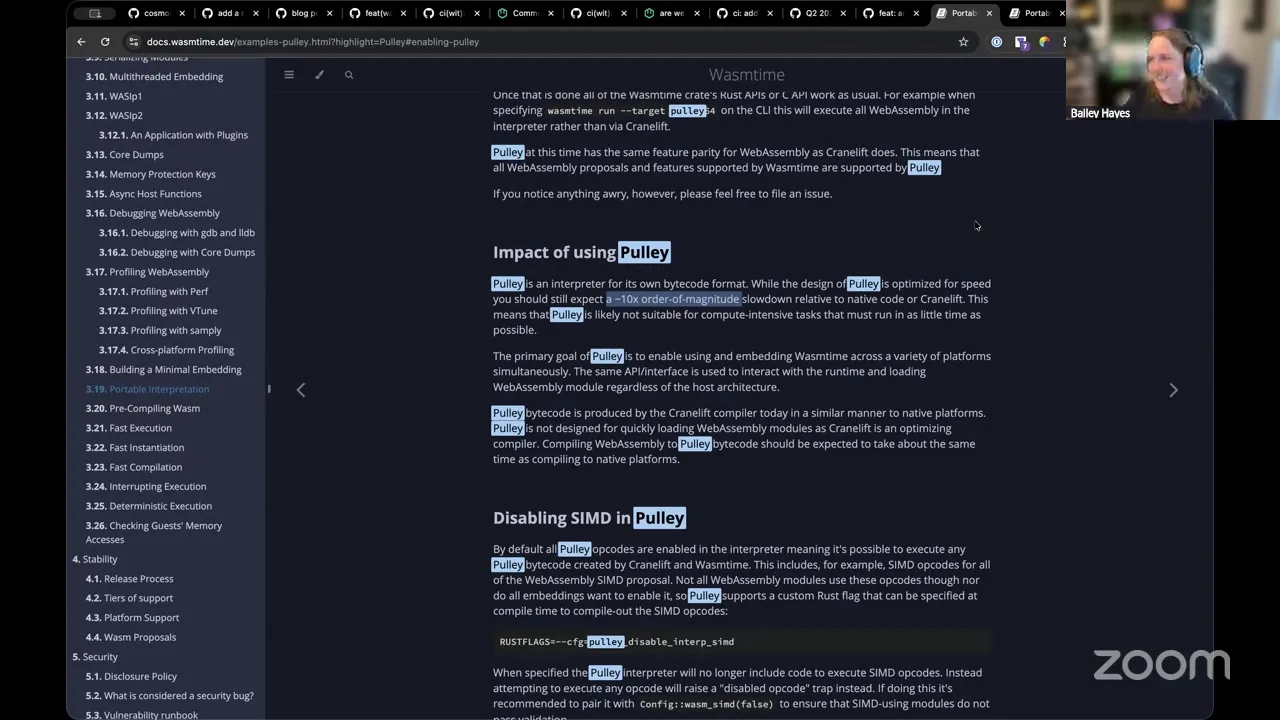The height and width of the screenshot is (720, 1280).
Task: Open the 1Password extension icon
Action: [996, 42]
